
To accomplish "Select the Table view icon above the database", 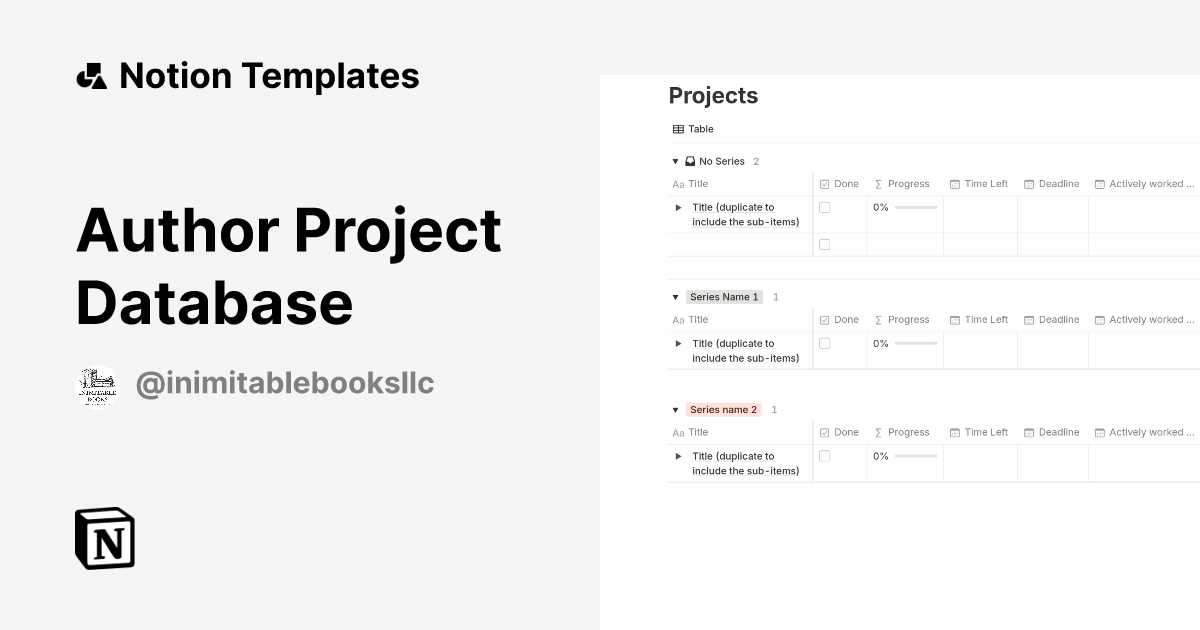I will pos(678,128).
